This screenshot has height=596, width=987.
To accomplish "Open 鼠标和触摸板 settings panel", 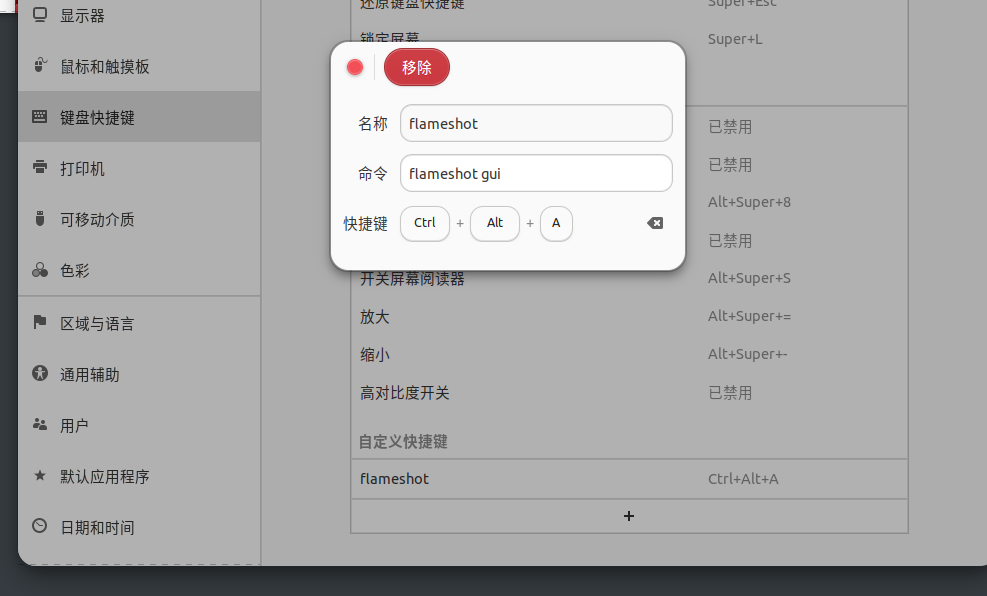I will click(139, 66).
